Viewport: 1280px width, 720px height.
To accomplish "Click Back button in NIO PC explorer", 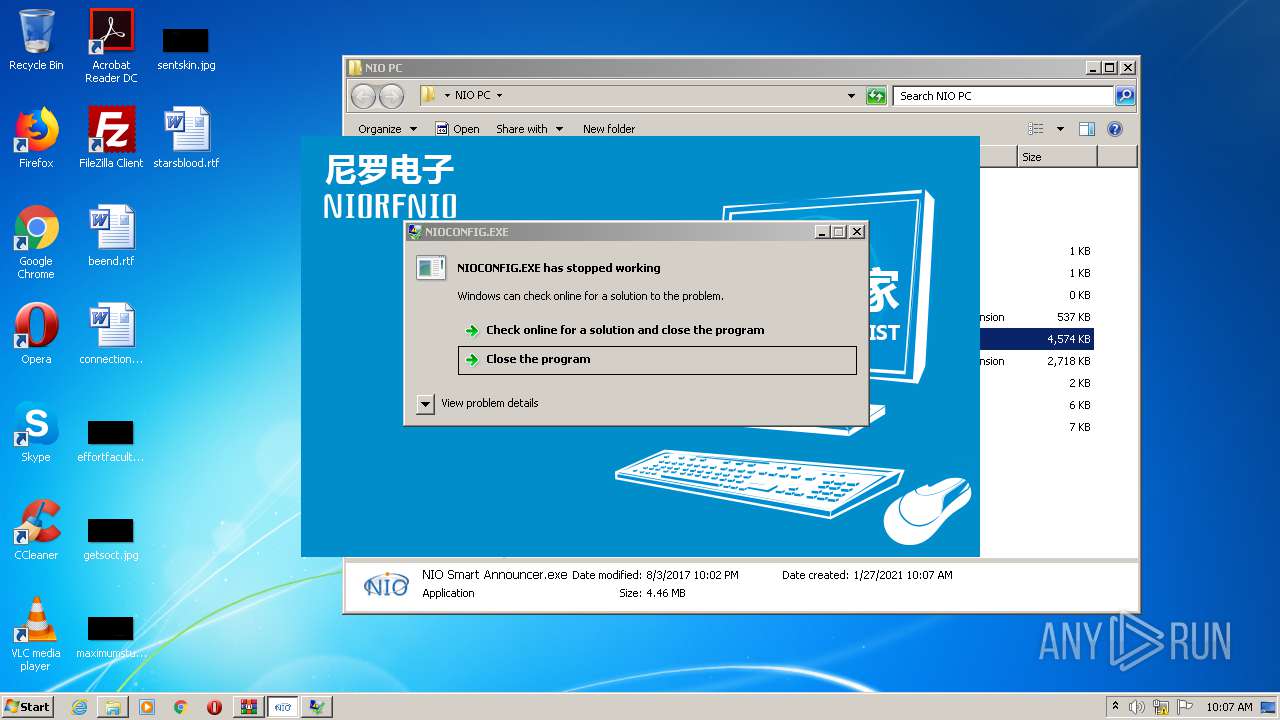I will pos(363,96).
